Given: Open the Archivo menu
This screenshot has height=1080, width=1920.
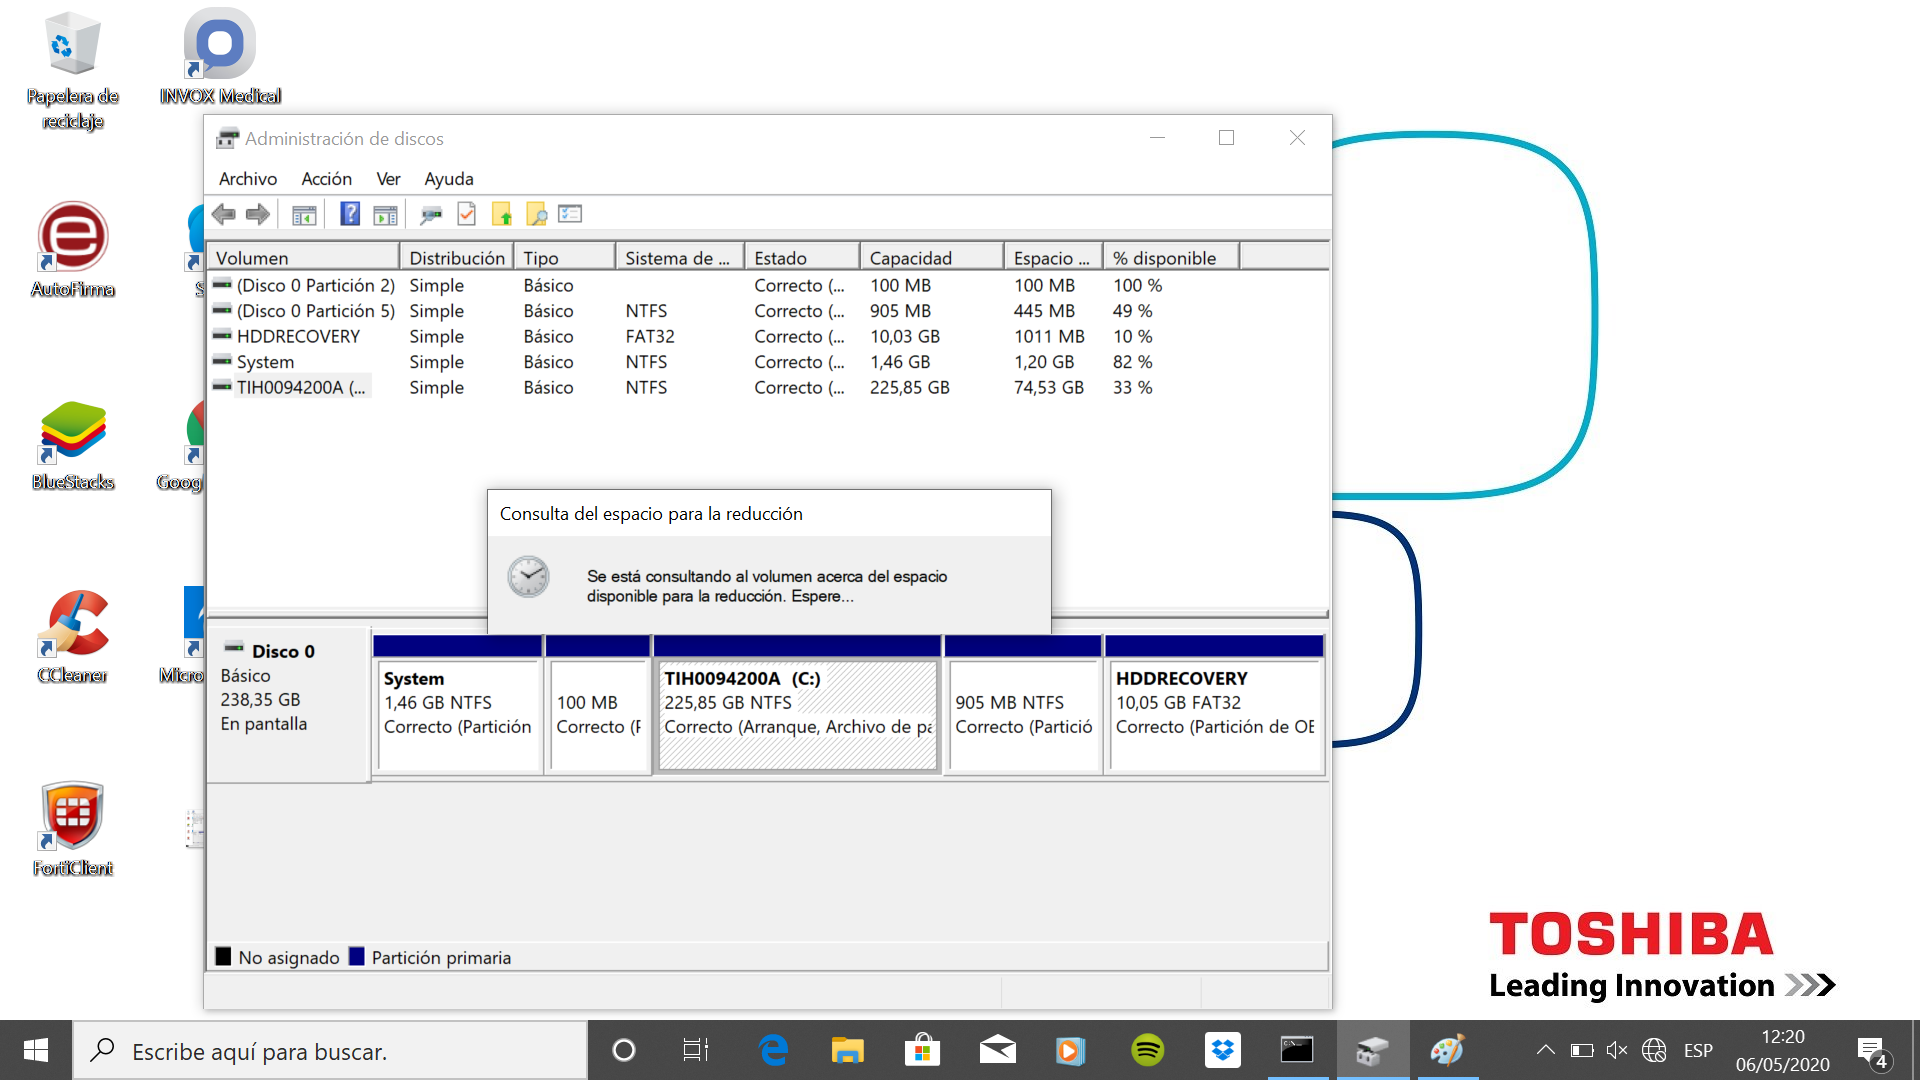Looking at the screenshot, I should [x=248, y=179].
